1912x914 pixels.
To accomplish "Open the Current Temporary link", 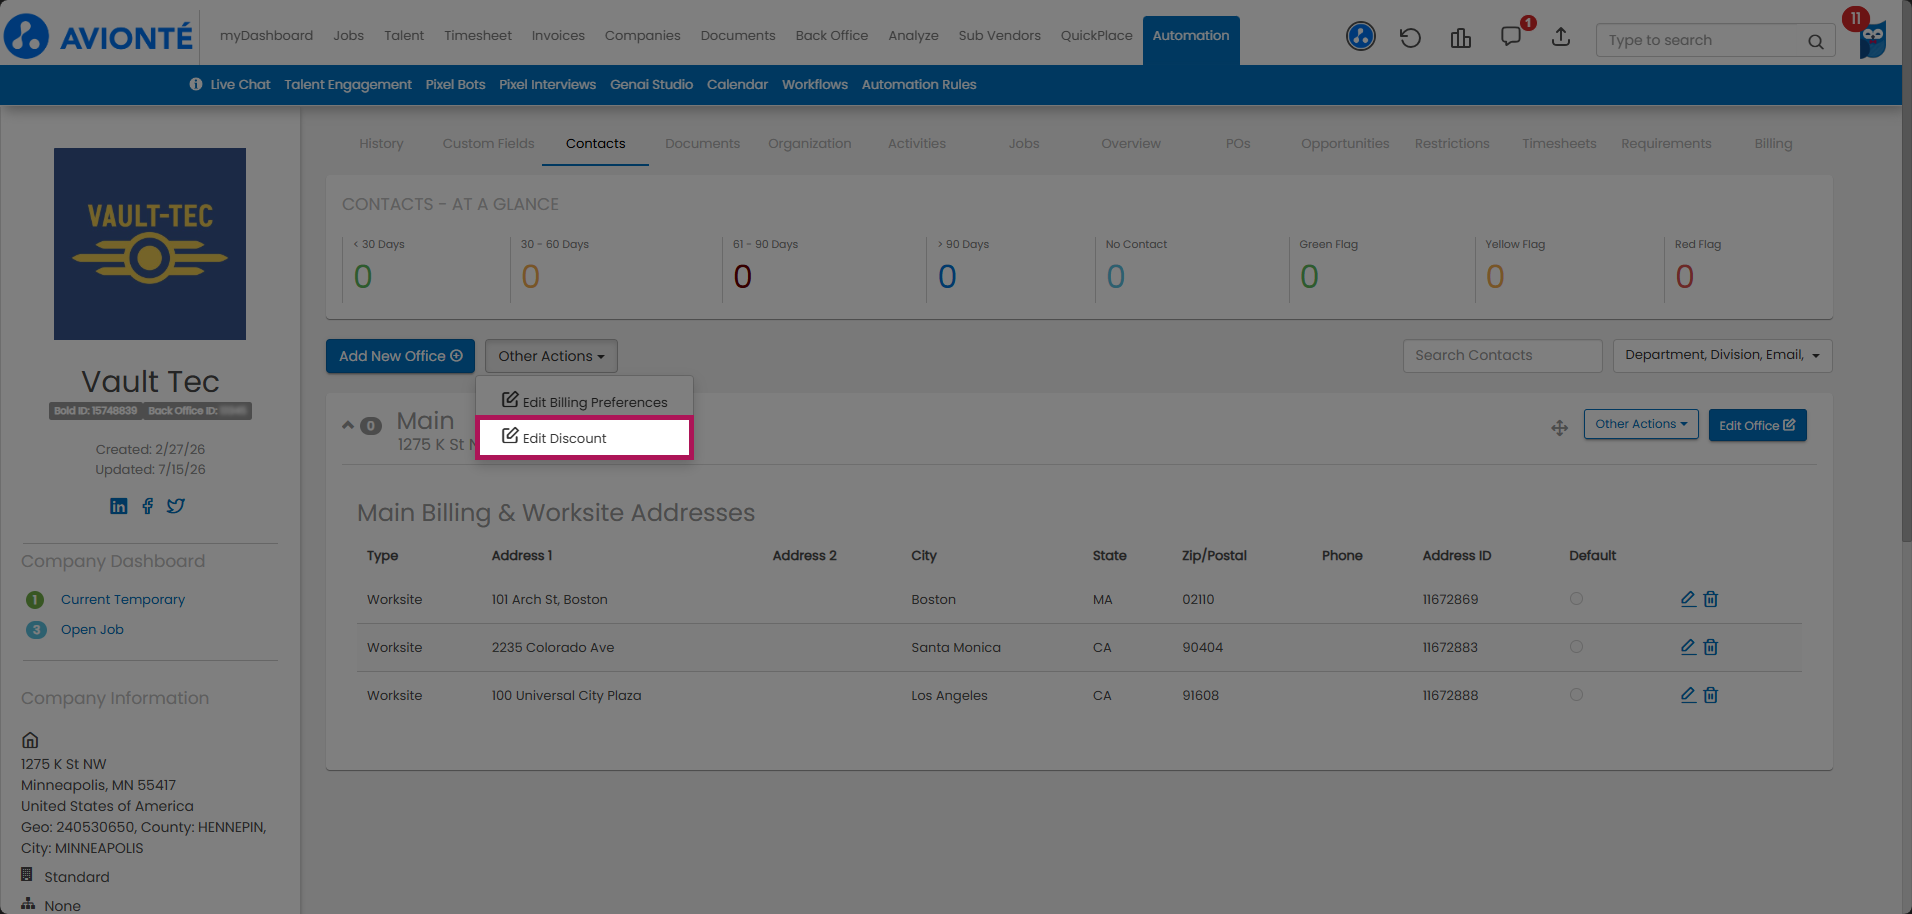I will click(123, 599).
